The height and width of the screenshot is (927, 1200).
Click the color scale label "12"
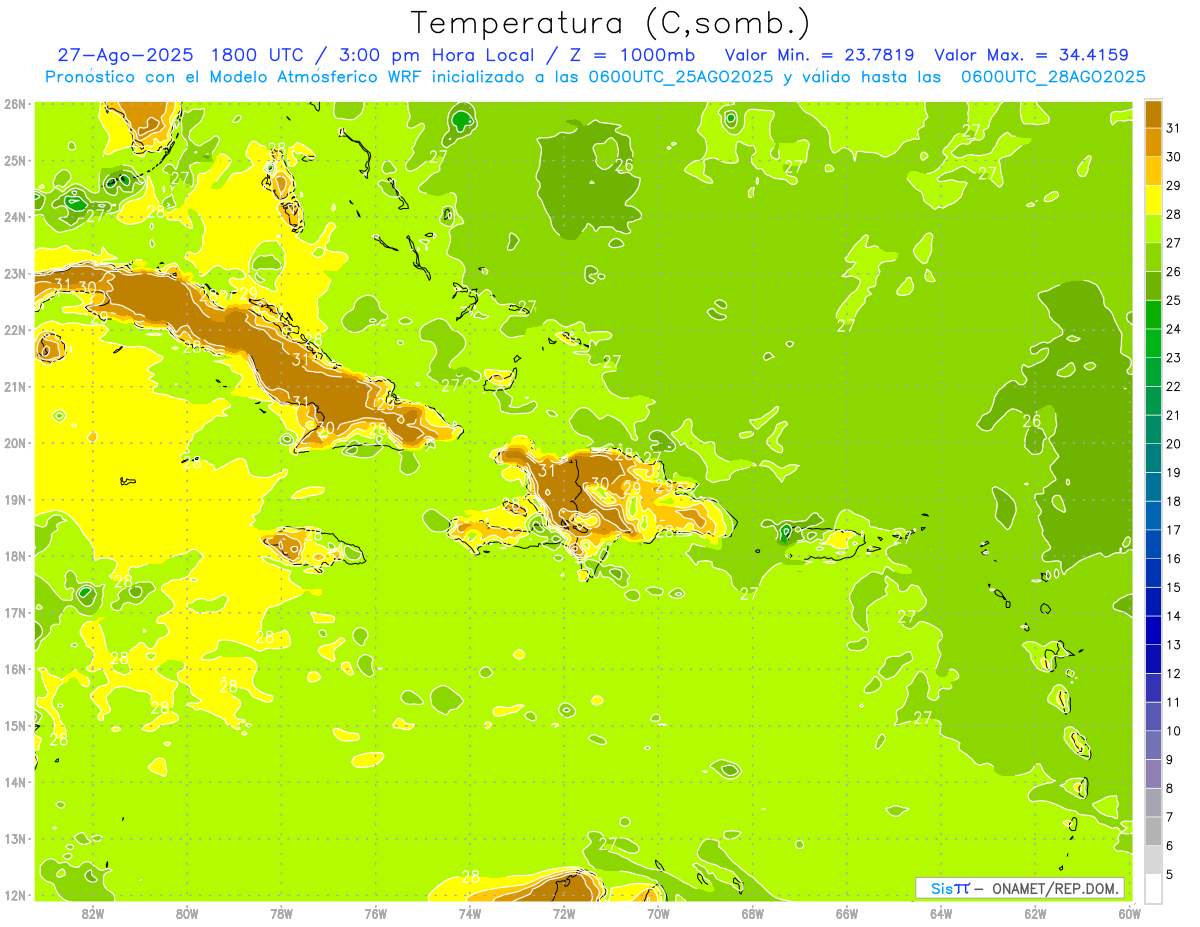[x=1174, y=673]
